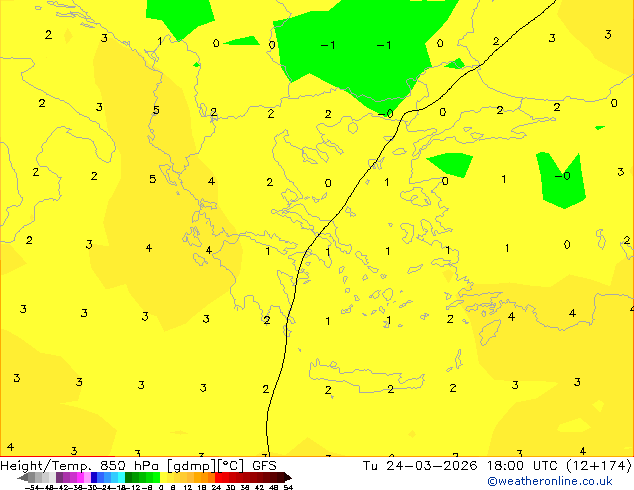Pick the green segment of the color scale

pyautogui.click(x=140, y=477)
